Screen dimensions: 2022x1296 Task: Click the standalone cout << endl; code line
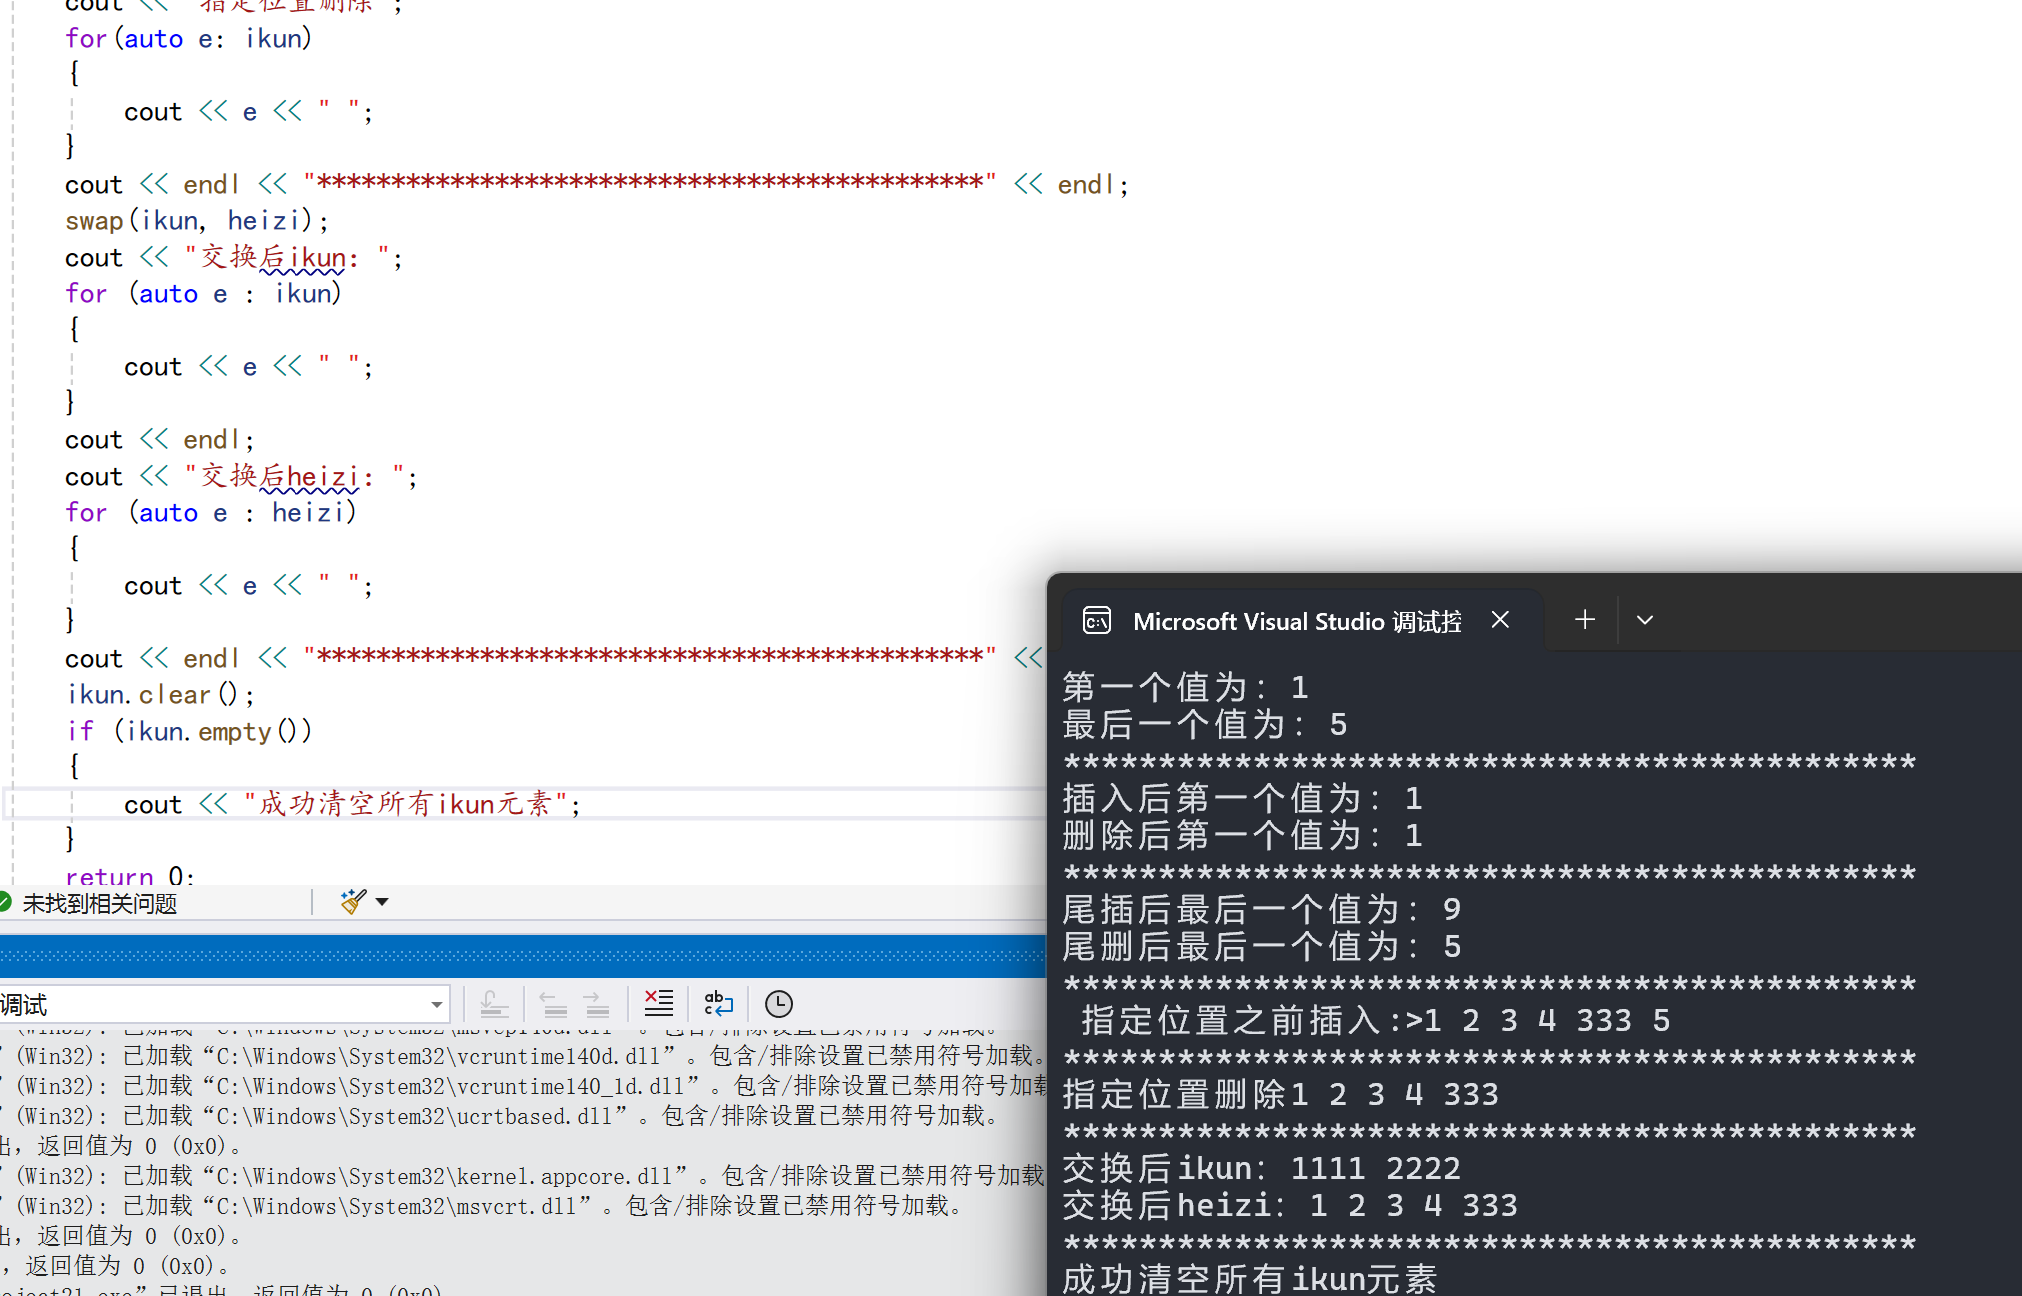[160, 439]
